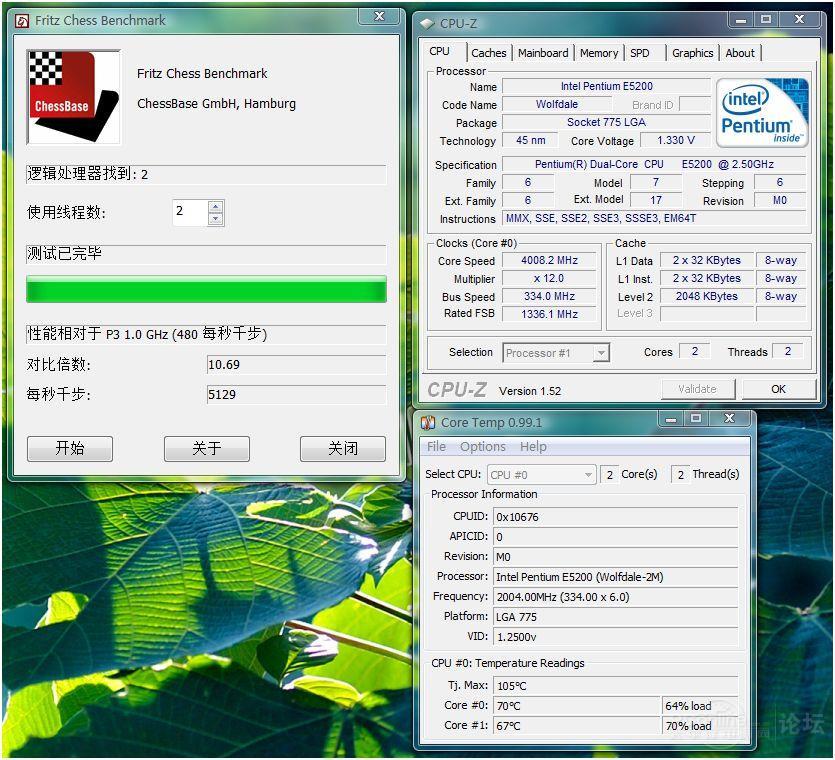Open the Memory tab
The width and height of the screenshot is (835, 760).
click(599, 53)
